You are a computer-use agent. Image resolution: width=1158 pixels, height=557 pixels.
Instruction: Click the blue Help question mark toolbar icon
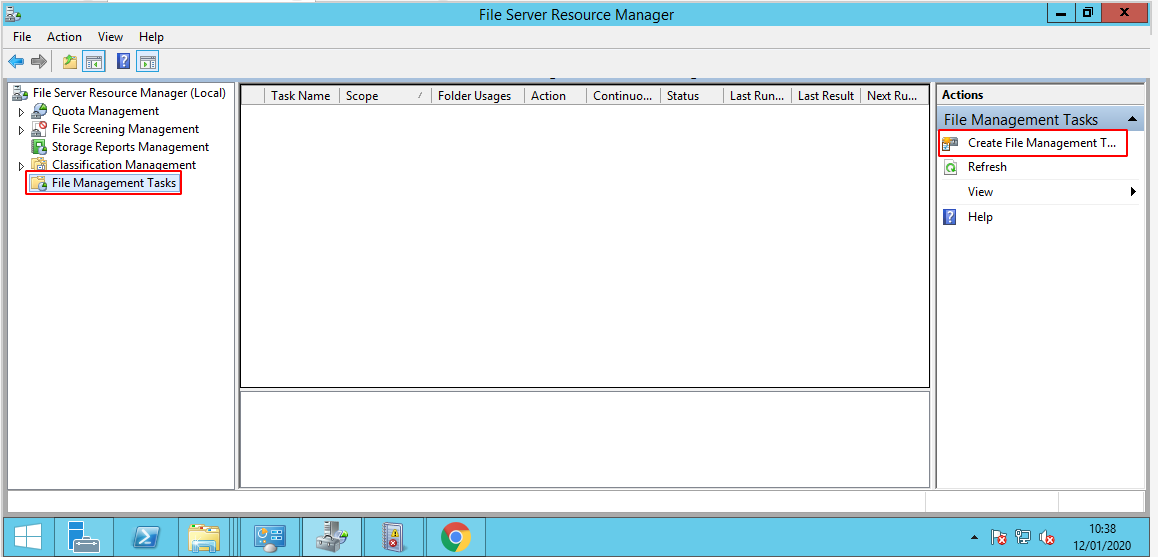(x=124, y=62)
